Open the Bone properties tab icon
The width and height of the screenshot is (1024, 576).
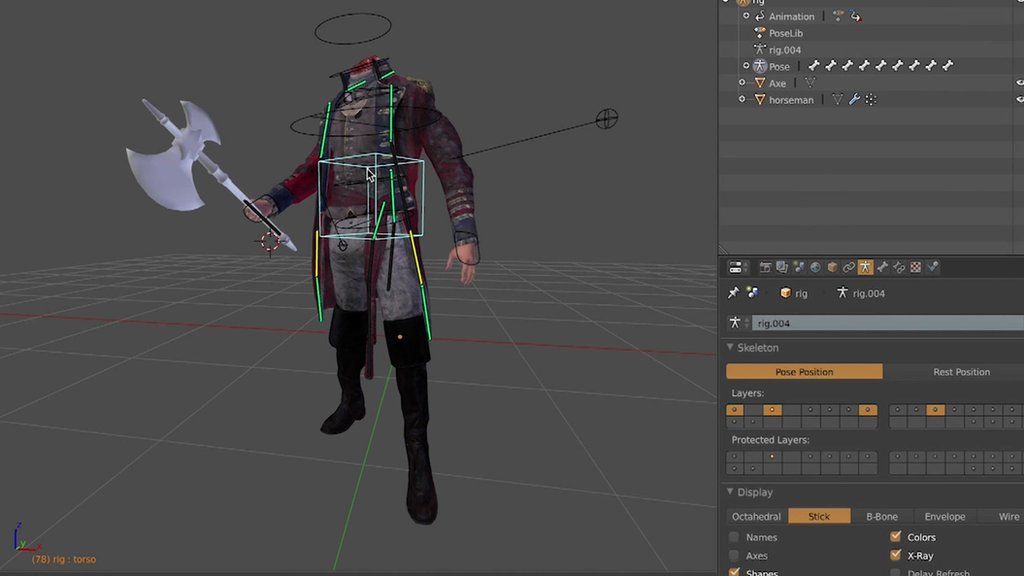tap(882, 267)
